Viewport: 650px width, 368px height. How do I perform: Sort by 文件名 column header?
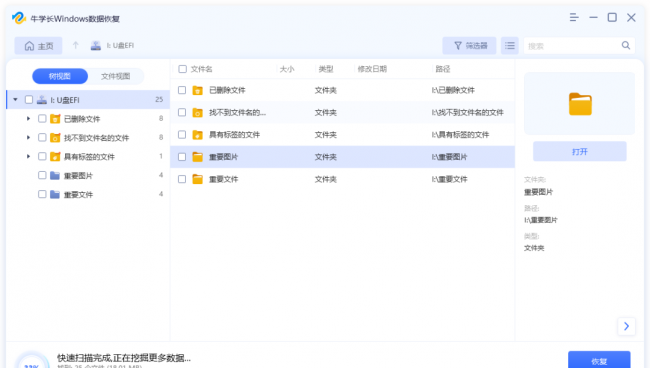(x=201, y=69)
